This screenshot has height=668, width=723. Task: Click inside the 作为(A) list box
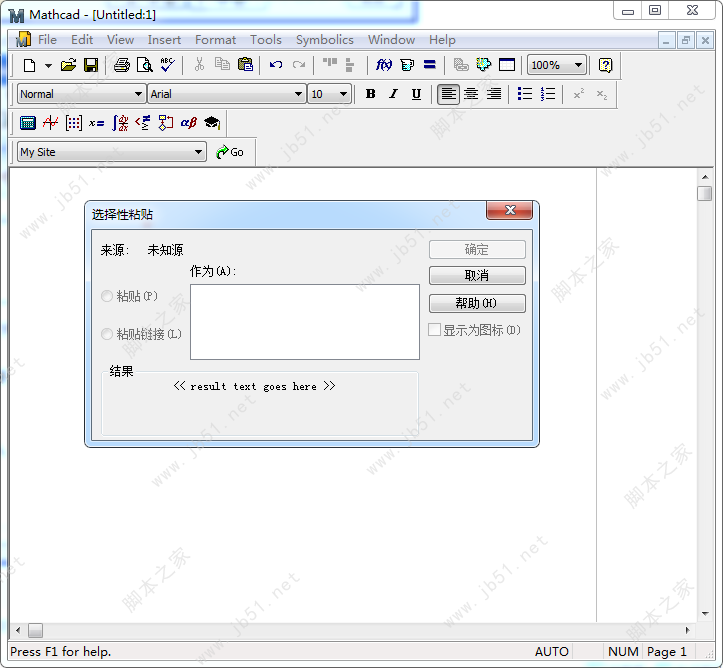point(304,321)
